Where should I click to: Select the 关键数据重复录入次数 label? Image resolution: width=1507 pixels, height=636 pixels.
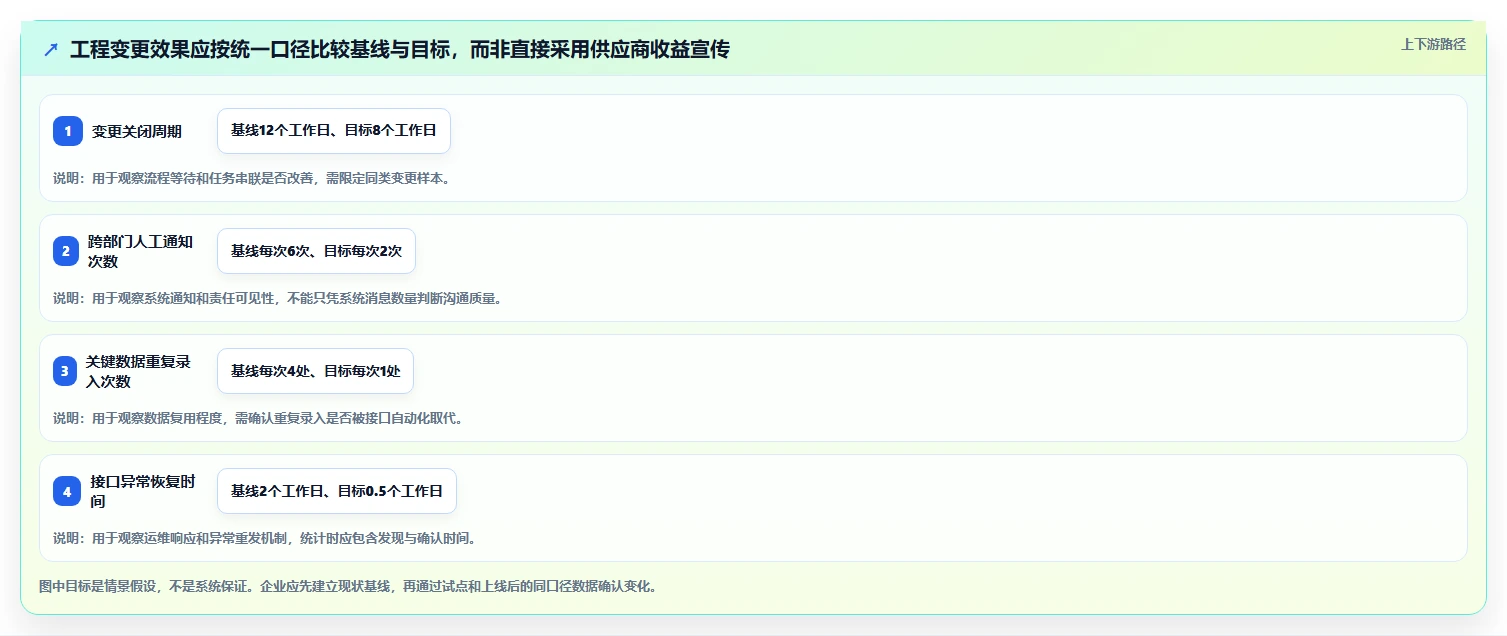click(139, 371)
